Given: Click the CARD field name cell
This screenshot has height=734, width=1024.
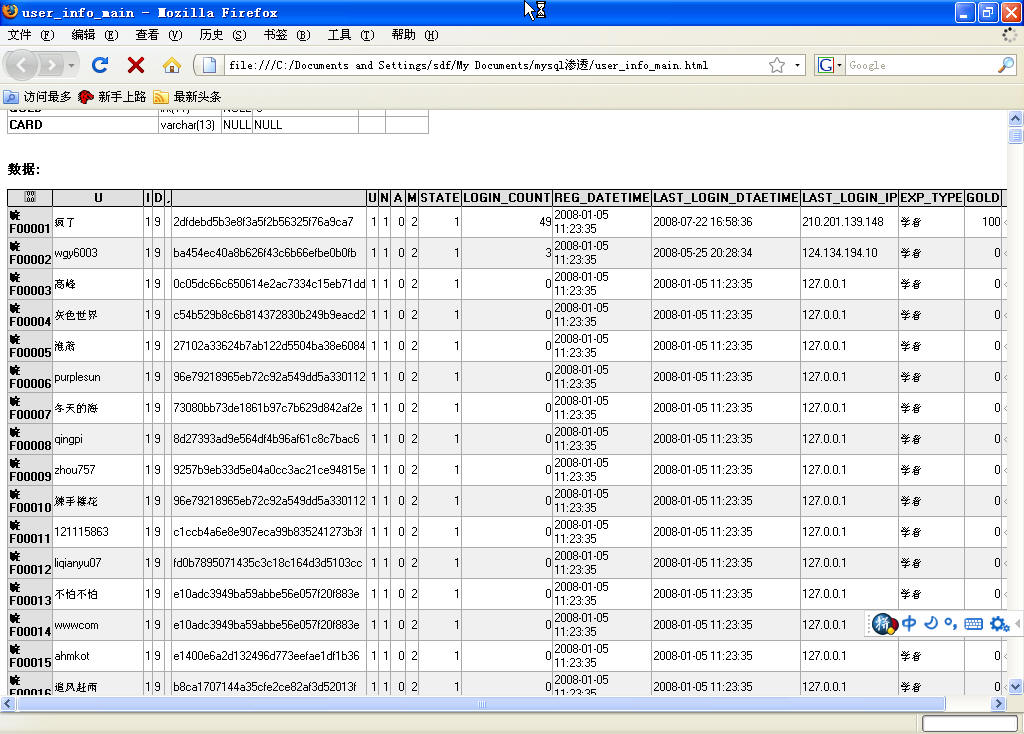Looking at the screenshot, I should click(83, 125).
